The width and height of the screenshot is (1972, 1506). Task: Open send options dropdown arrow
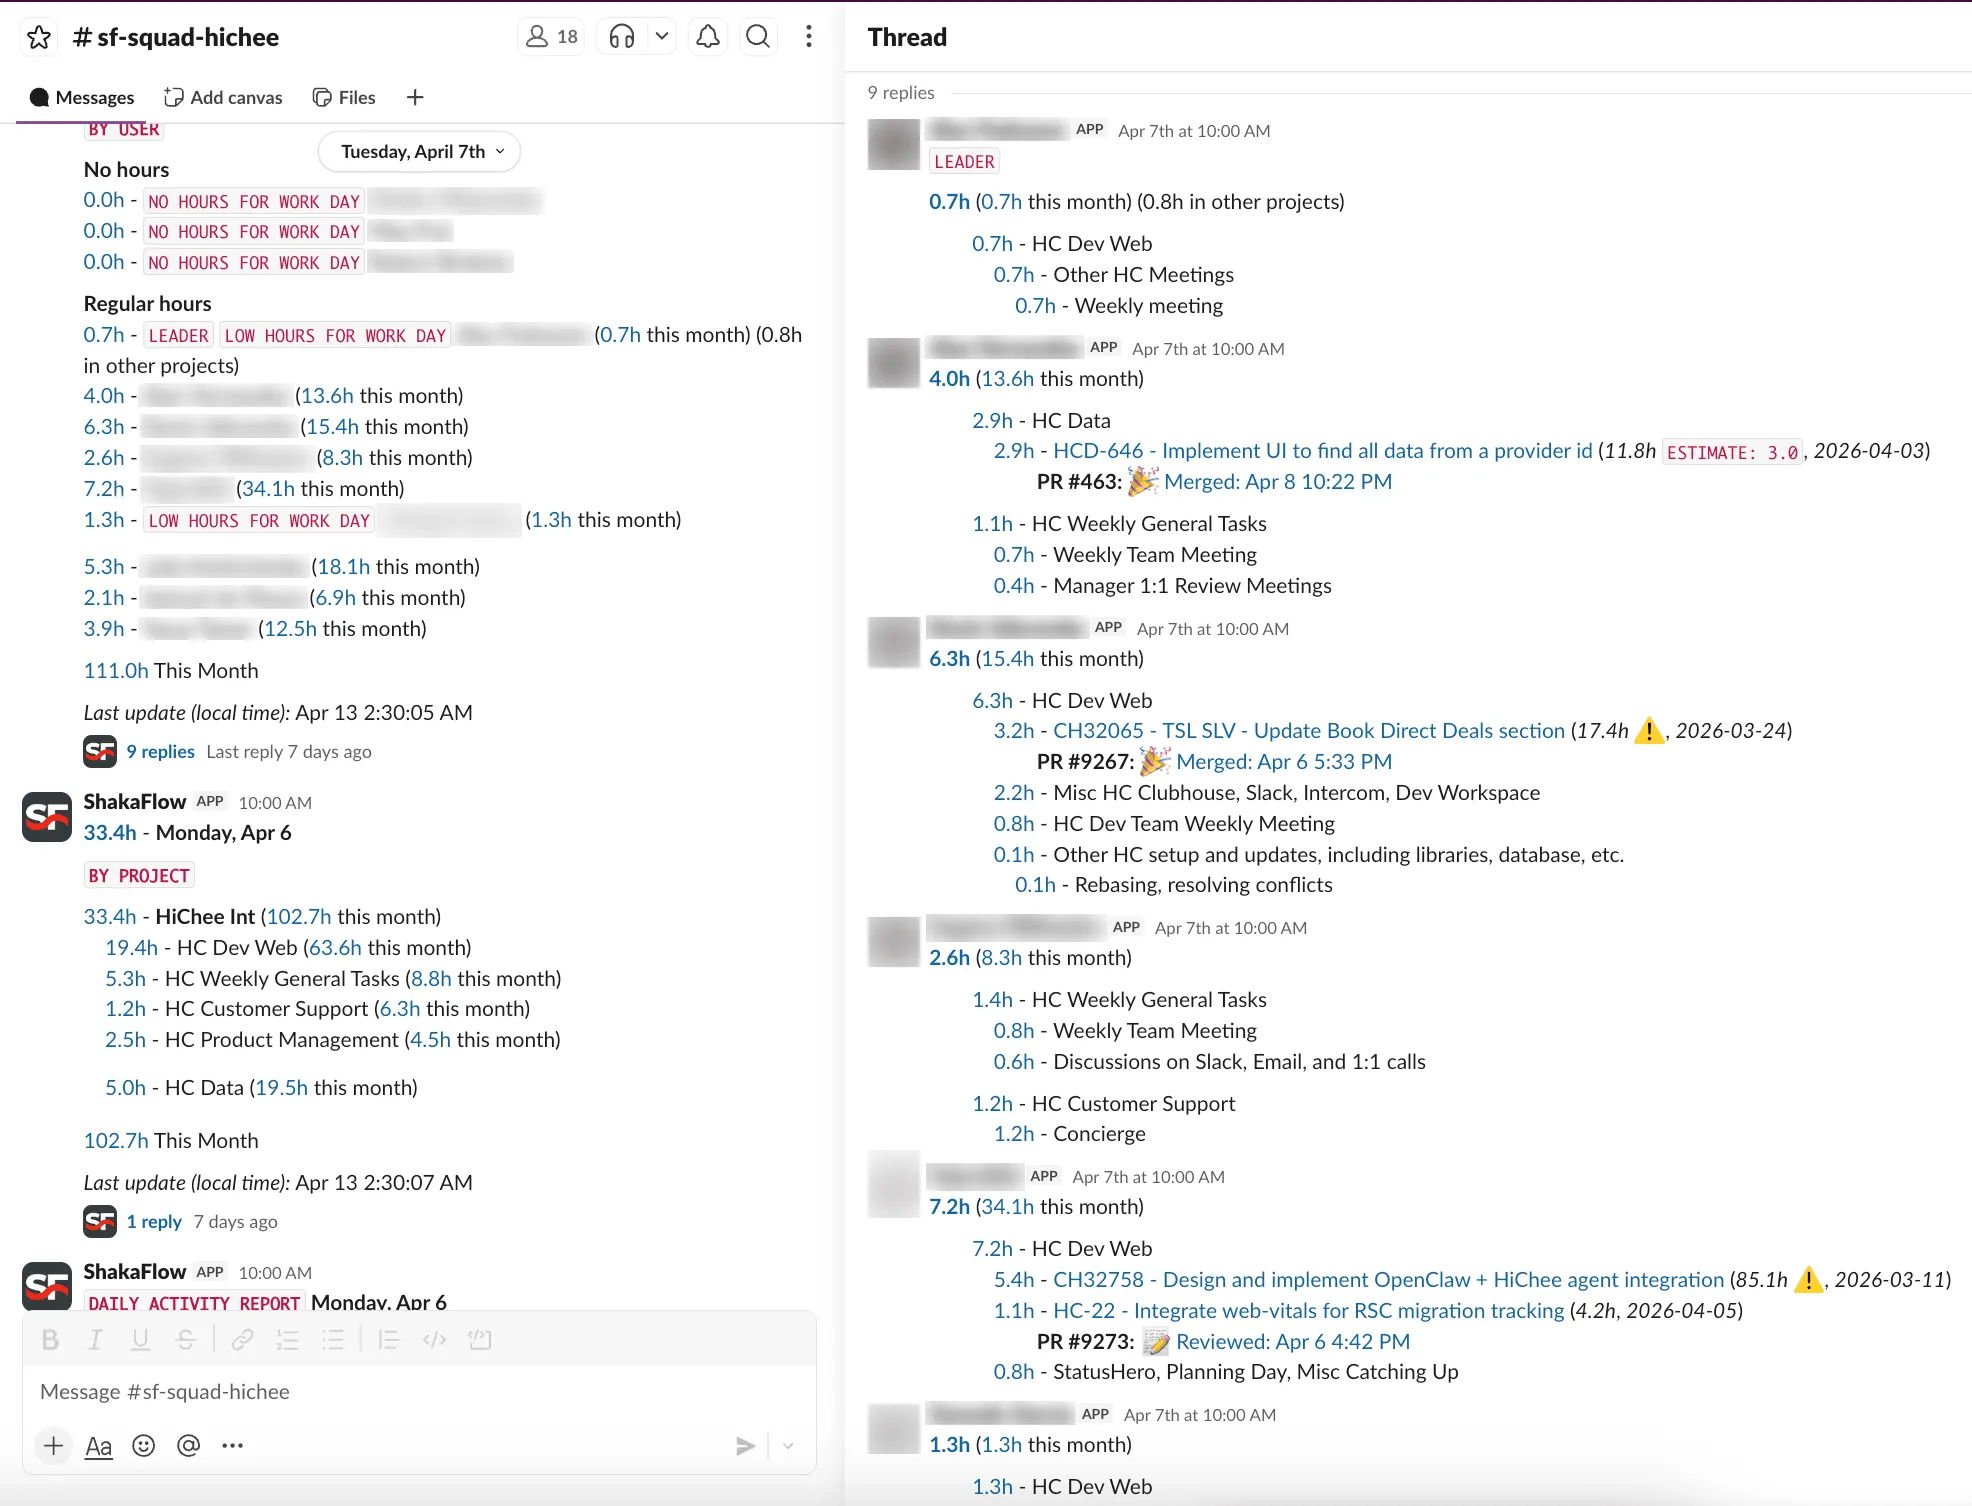pyautogui.click(x=788, y=1446)
